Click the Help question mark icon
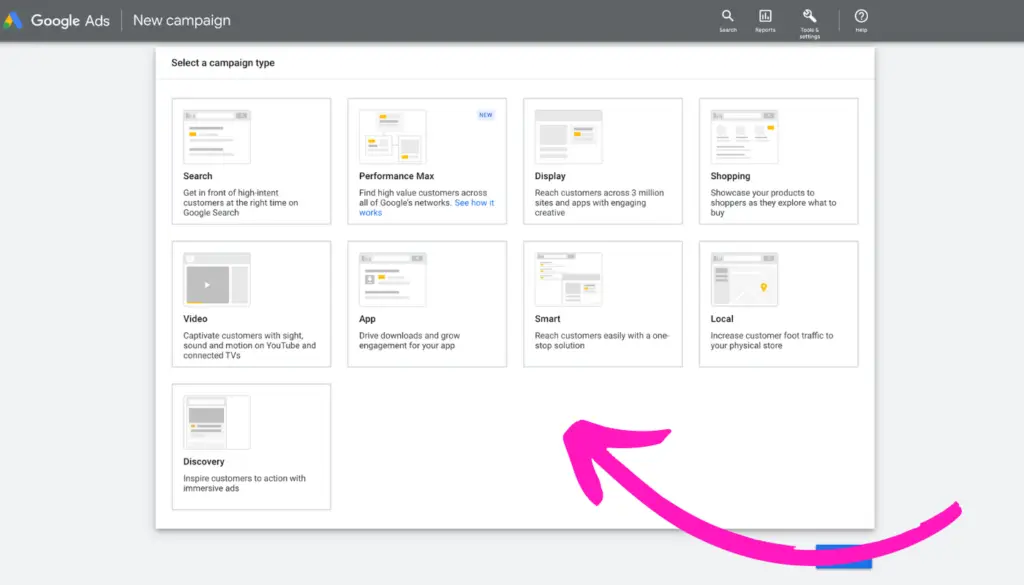1024x585 pixels. pyautogui.click(x=861, y=17)
